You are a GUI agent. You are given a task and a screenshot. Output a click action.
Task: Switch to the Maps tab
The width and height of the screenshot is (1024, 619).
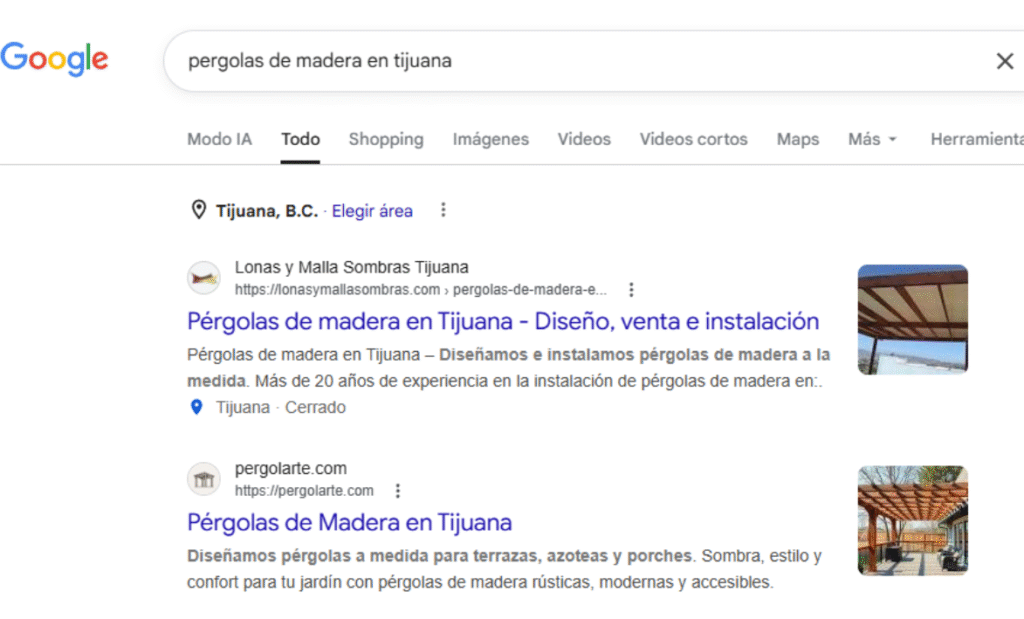(x=797, y=139)
